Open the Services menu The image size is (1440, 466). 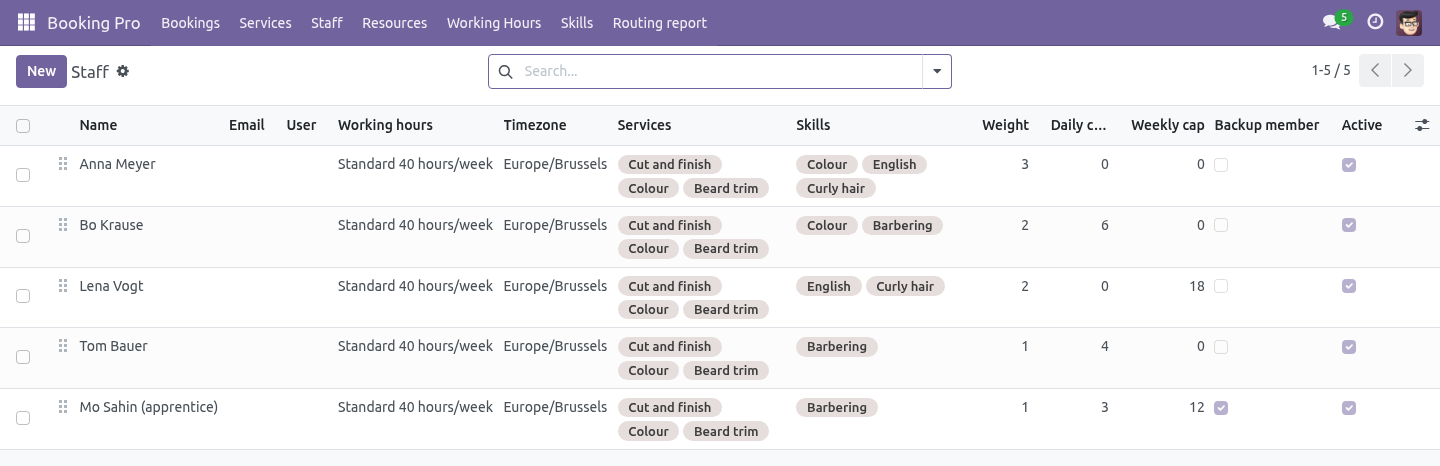click(x=265, y=22)
